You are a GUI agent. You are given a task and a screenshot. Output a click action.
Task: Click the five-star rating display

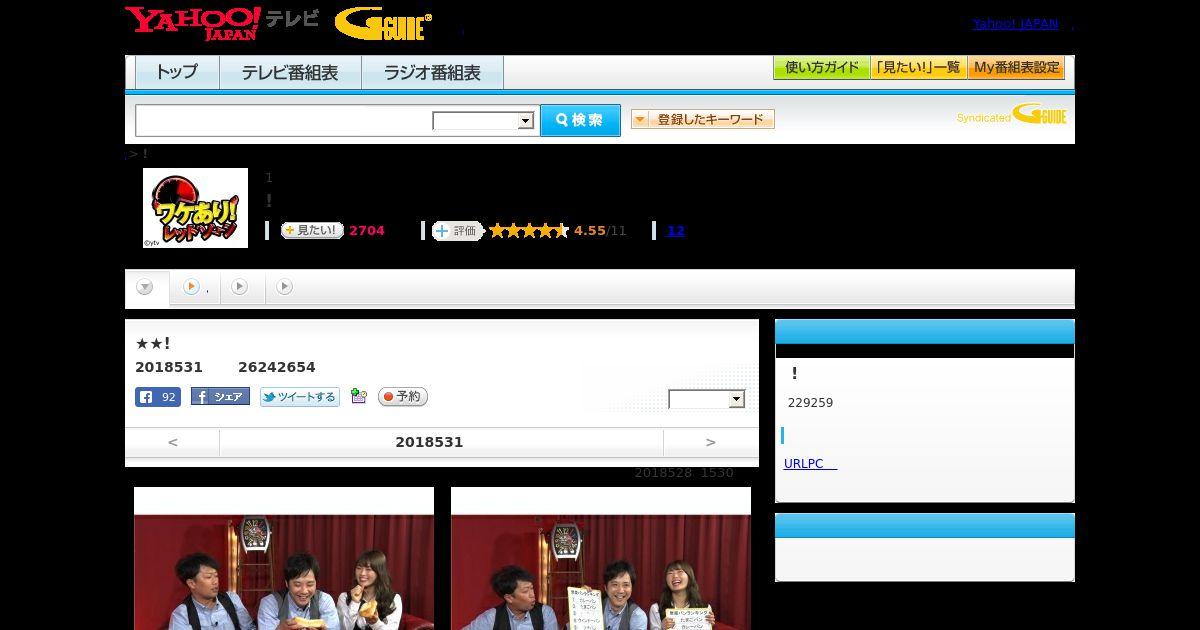pos(528,231)
